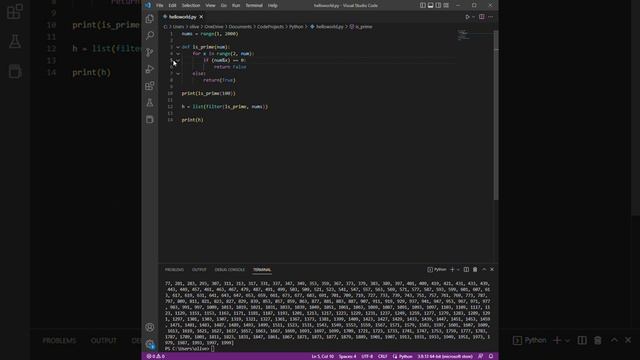Viewport: 640px width, 360px height.
Task: Open the Selection menu
Action: point(191,5)
